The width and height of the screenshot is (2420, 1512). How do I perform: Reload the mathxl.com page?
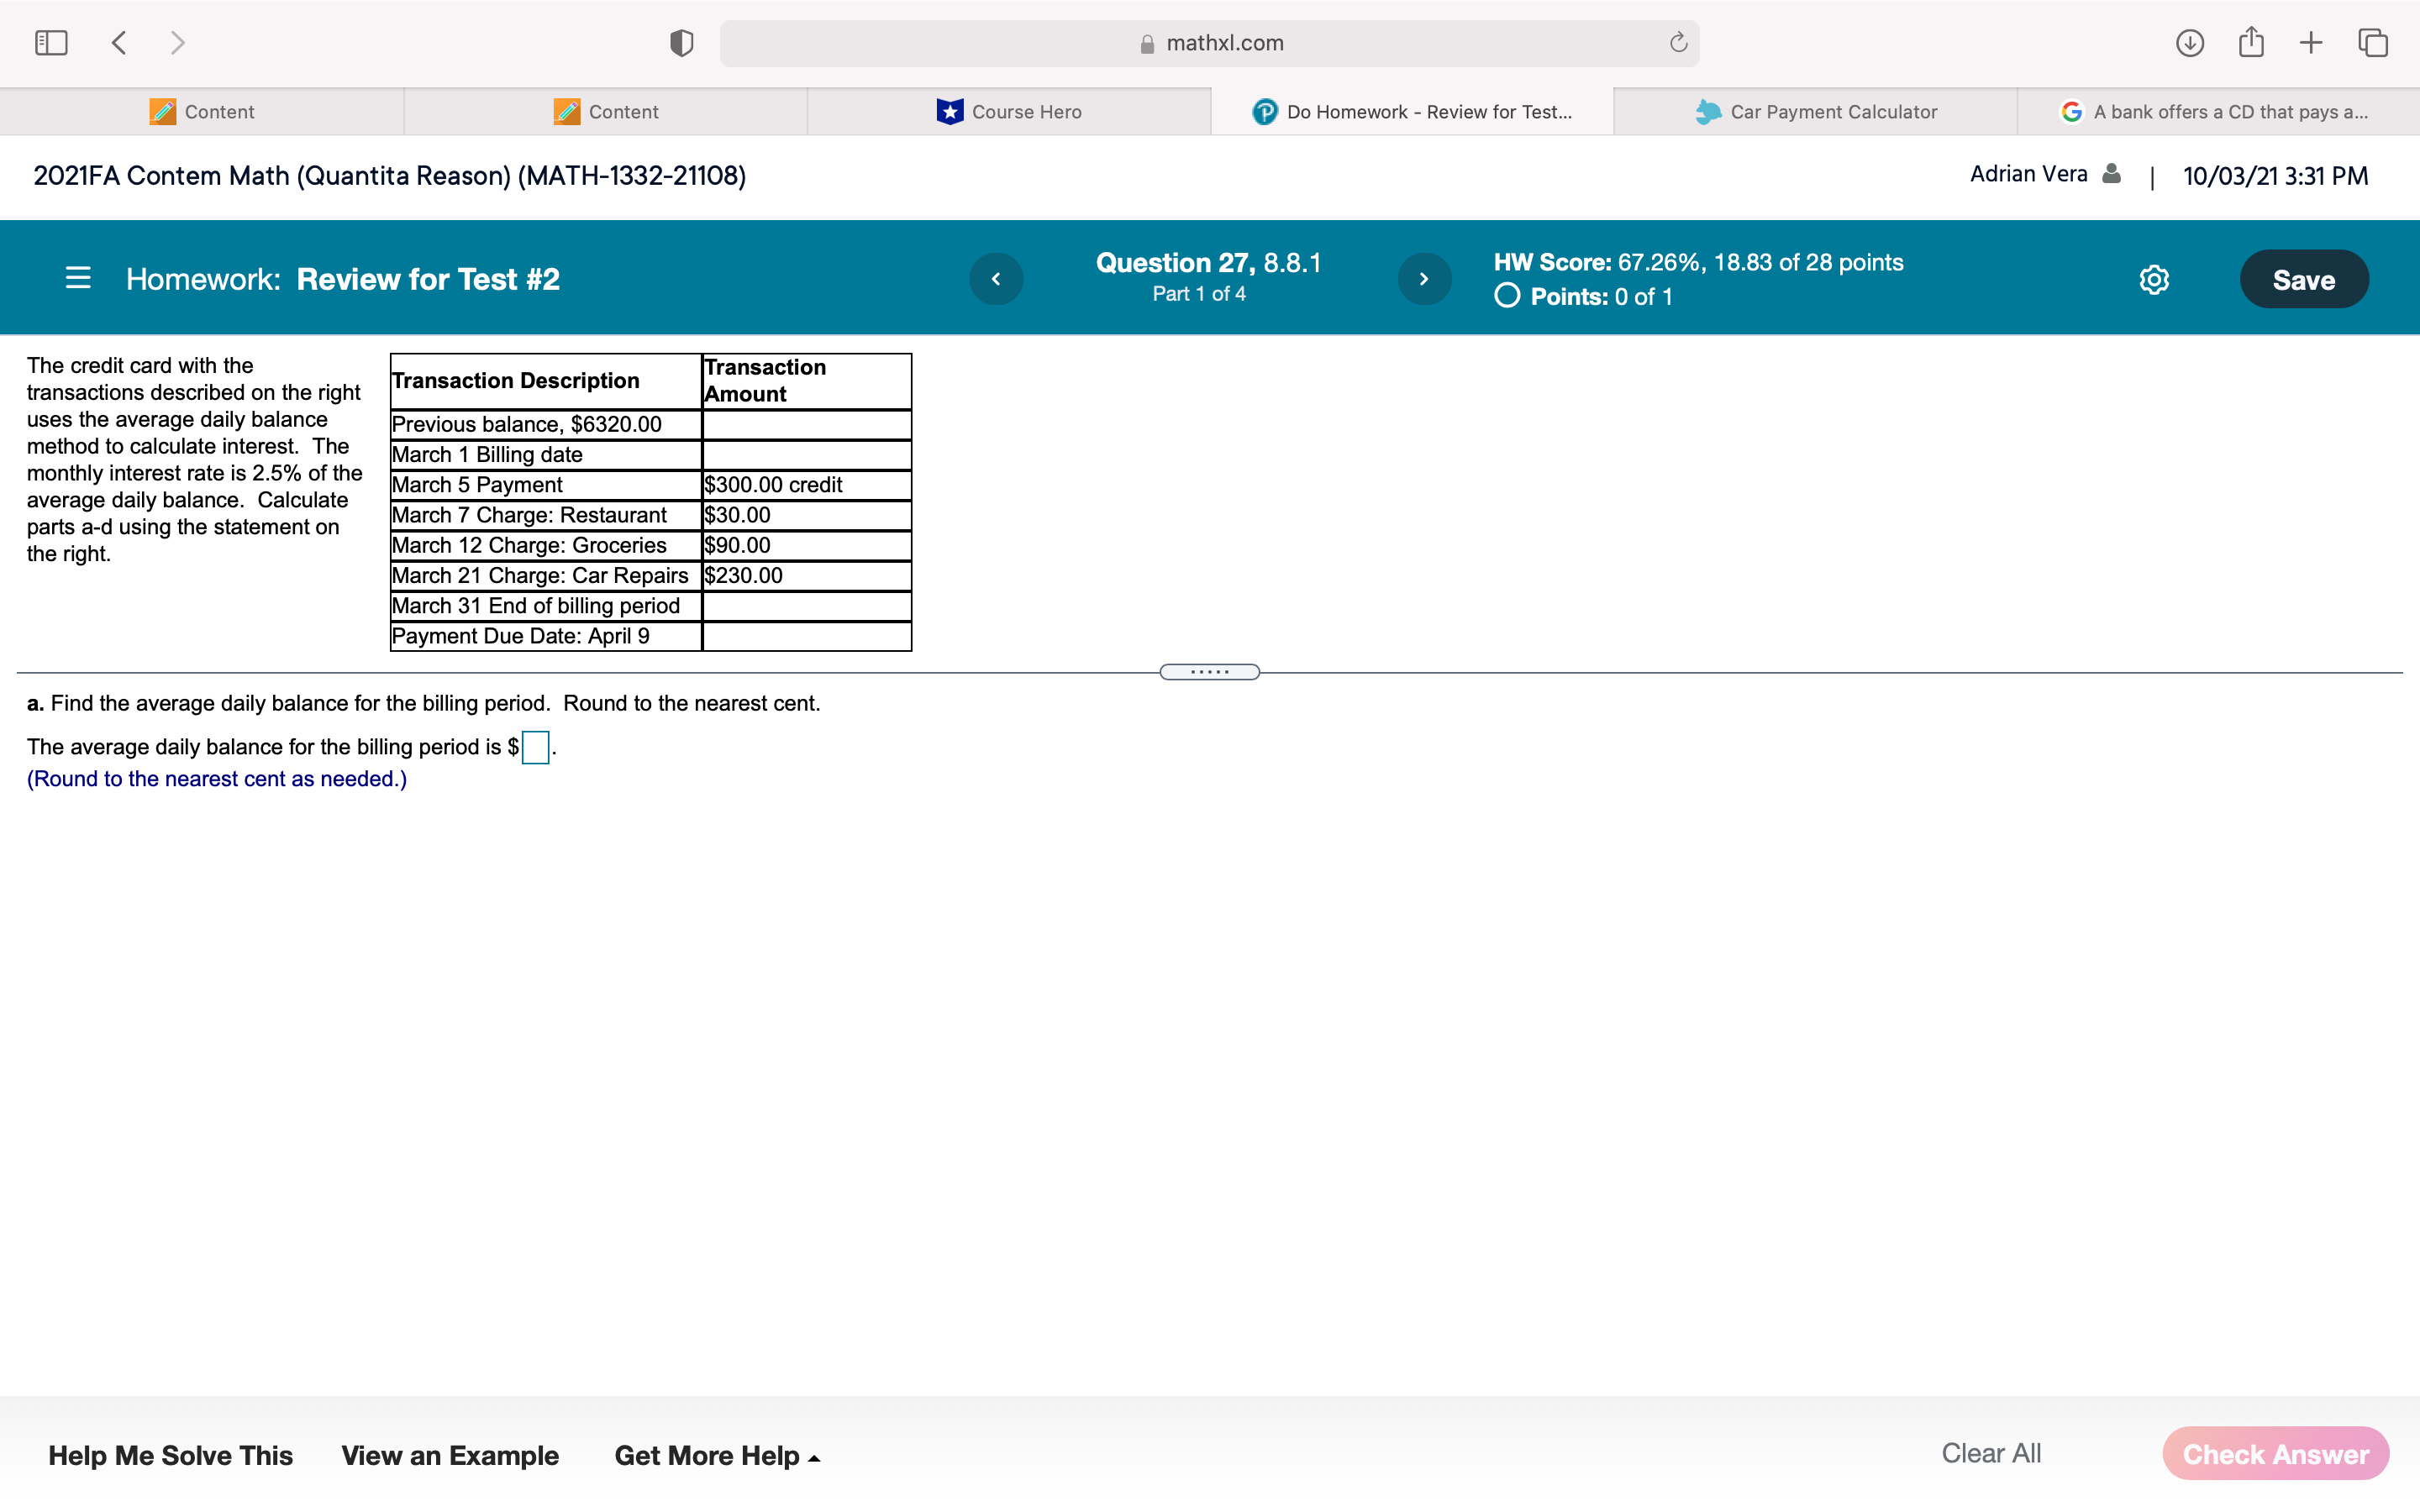[x=1678, y=43]
